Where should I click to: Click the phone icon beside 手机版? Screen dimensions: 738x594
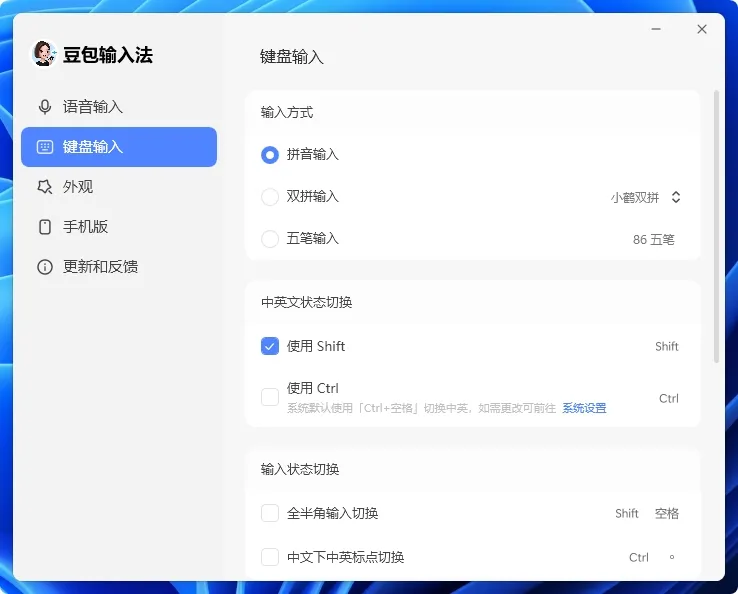[x=45, y=227]
